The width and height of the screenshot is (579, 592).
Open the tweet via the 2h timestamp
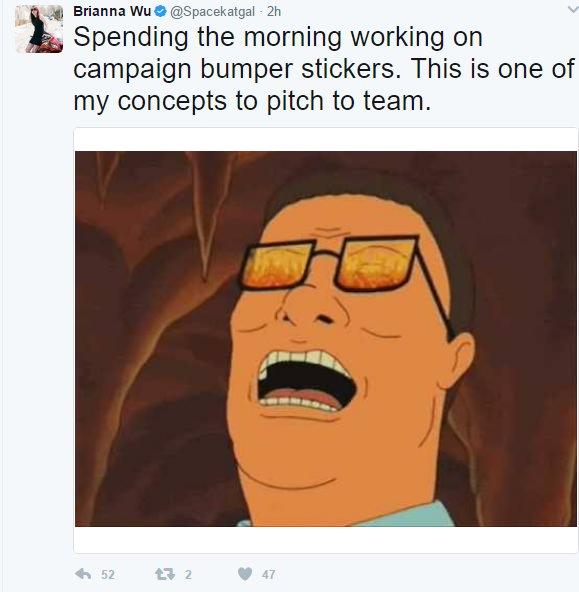[x=274, y=12]
